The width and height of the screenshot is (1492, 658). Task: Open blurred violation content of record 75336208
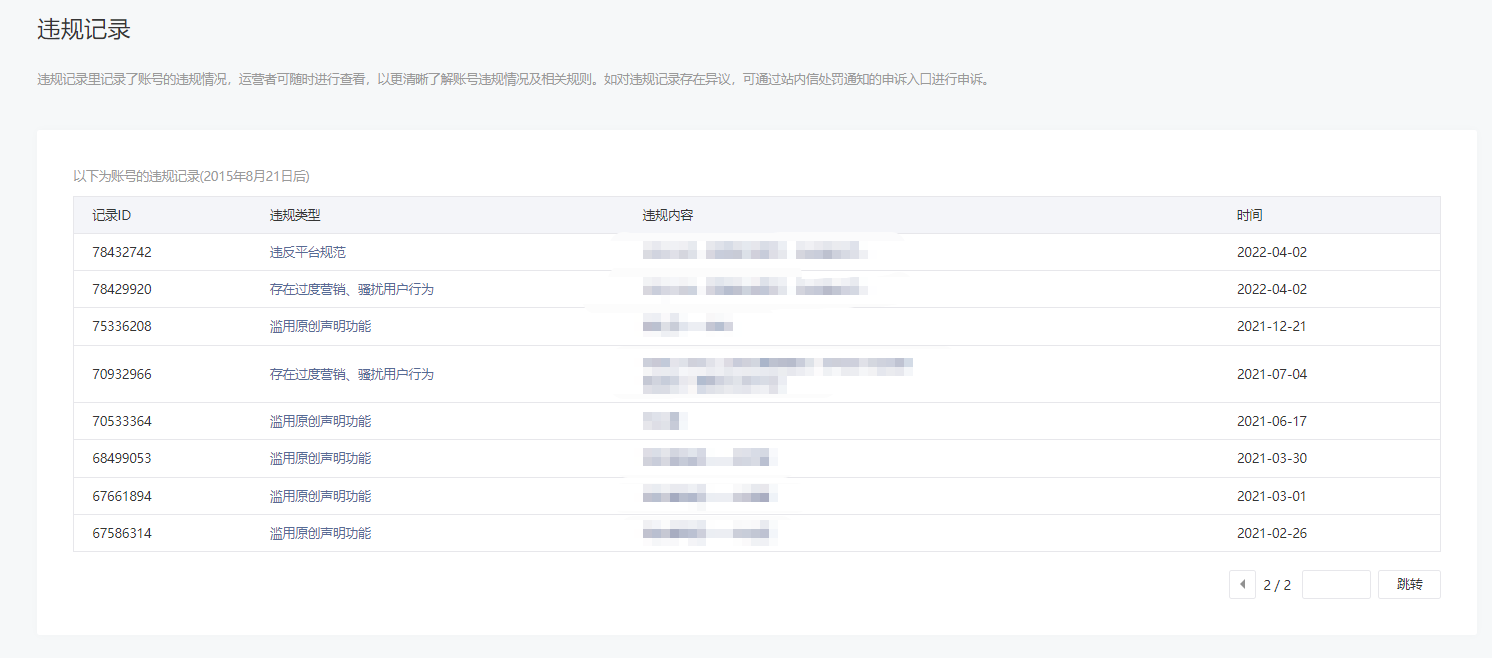pyautogui.click(x=688, y=326)
